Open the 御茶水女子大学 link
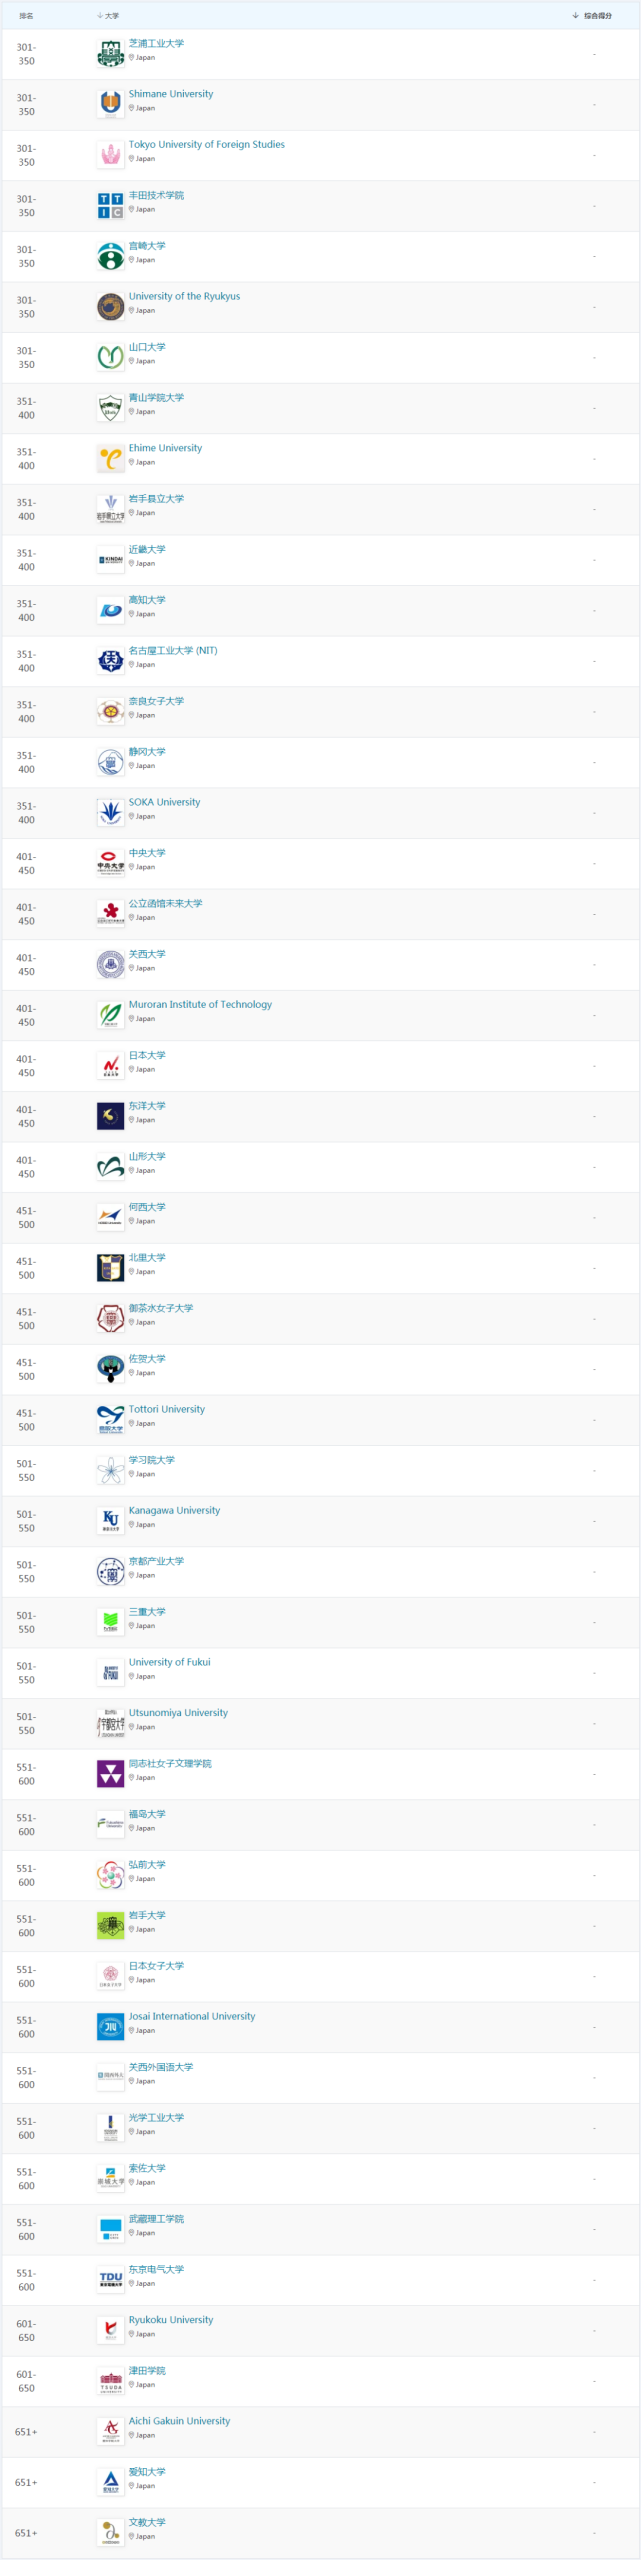641x2560 pixels. tap(161, 1308)
